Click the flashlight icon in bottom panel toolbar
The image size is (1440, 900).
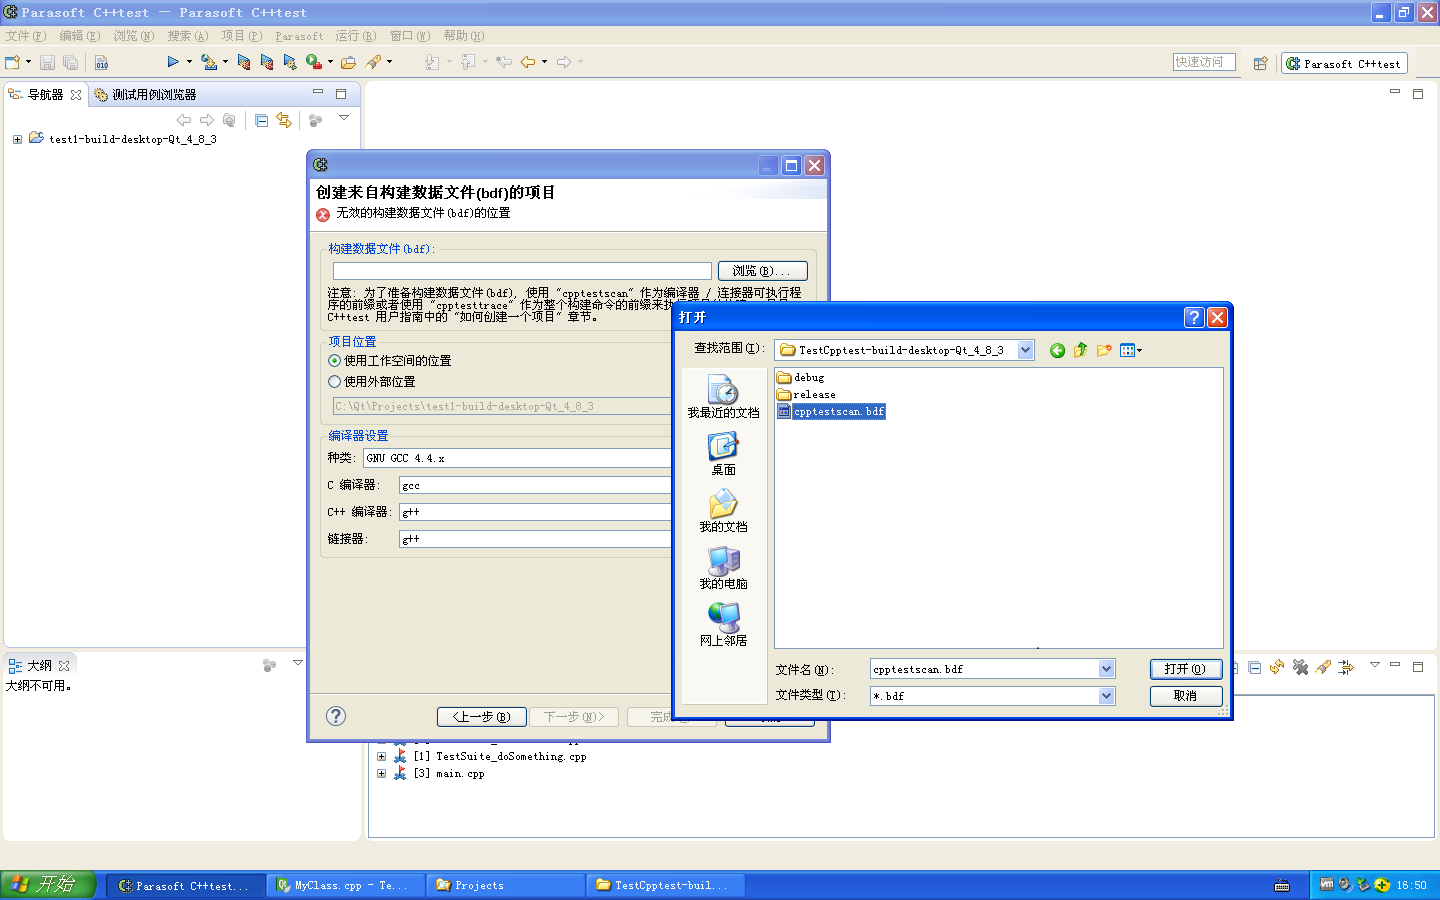pyautogui.click(x=1323, y=667)
